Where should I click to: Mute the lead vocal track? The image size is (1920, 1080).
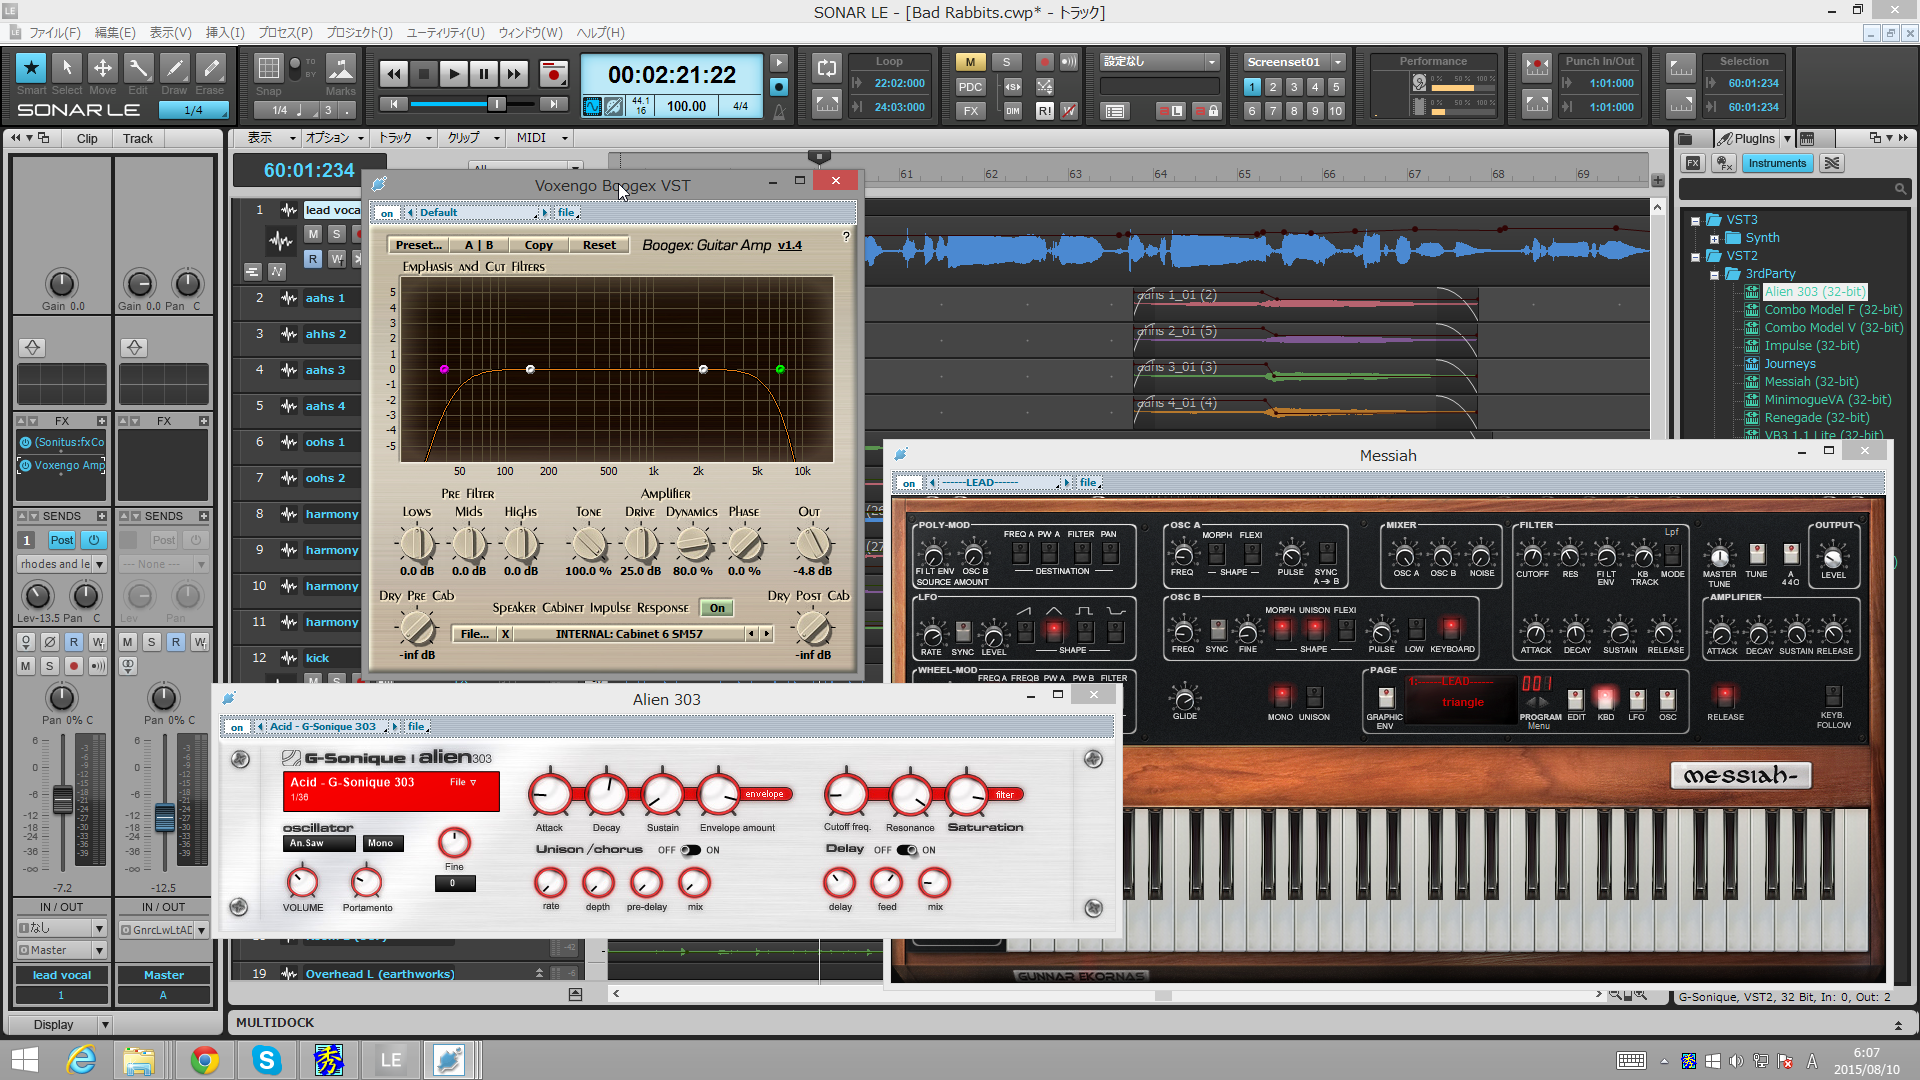tap(313, 234)
